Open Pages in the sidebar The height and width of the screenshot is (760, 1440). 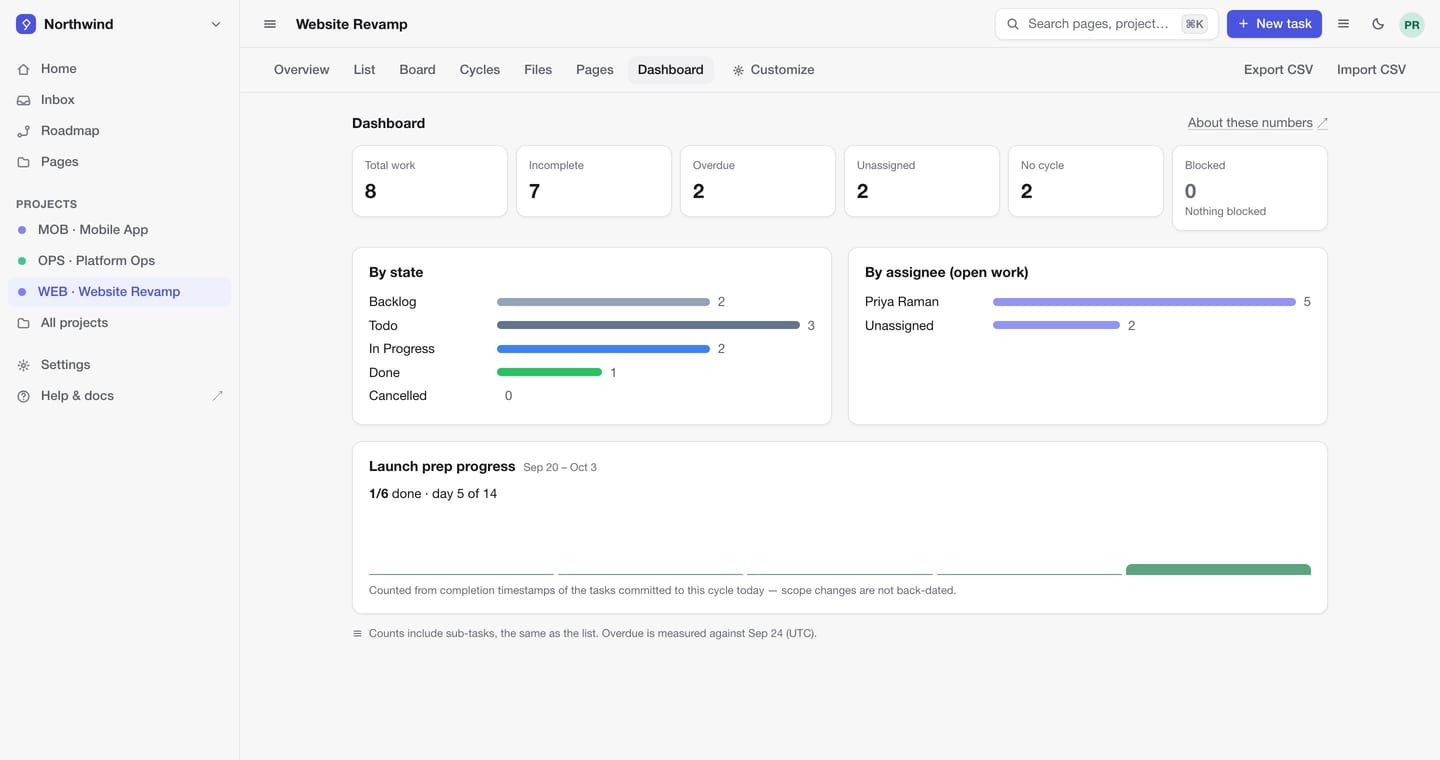click(120, 162)
